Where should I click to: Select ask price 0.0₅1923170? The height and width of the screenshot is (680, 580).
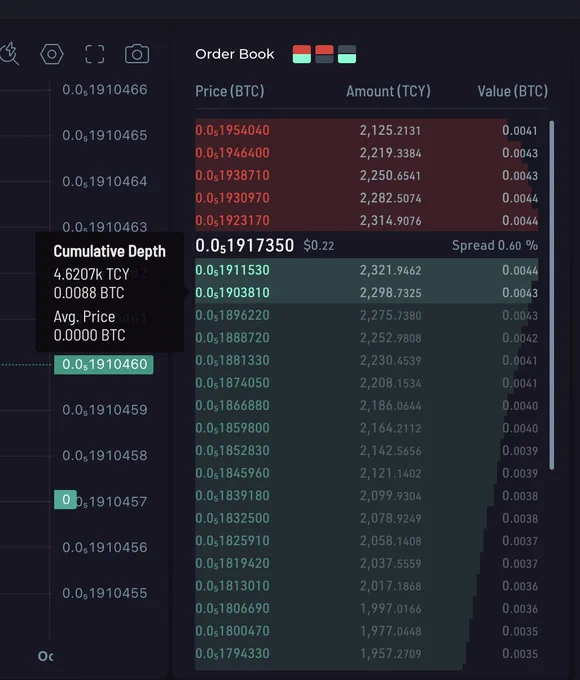233,220
